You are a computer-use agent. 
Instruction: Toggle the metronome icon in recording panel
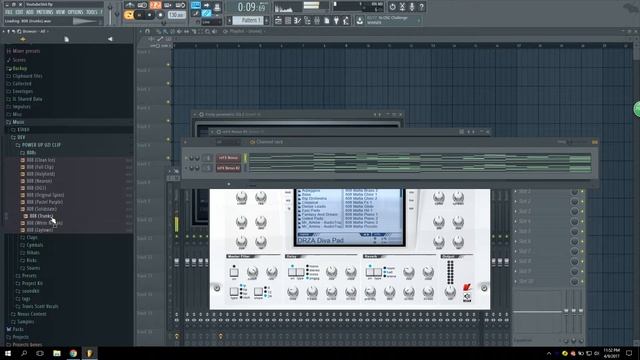130,5
